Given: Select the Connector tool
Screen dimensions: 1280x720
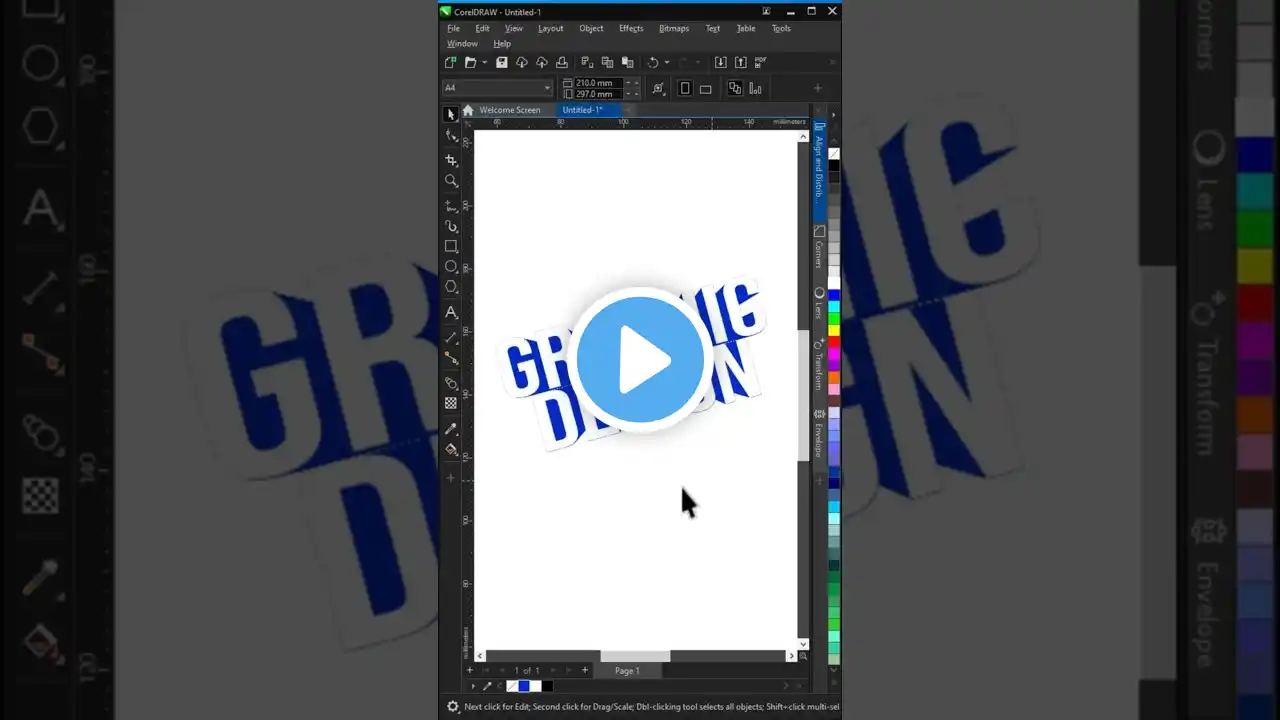Looking at the screenshot, I should (x=451, y=357).
